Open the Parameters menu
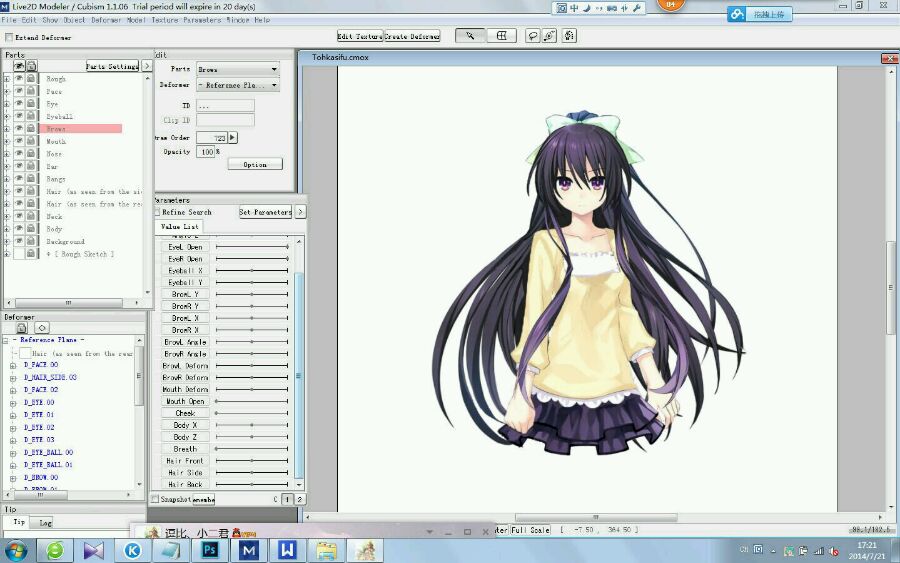The height and width of the screenshot is (563, 900). coord(202,20)
